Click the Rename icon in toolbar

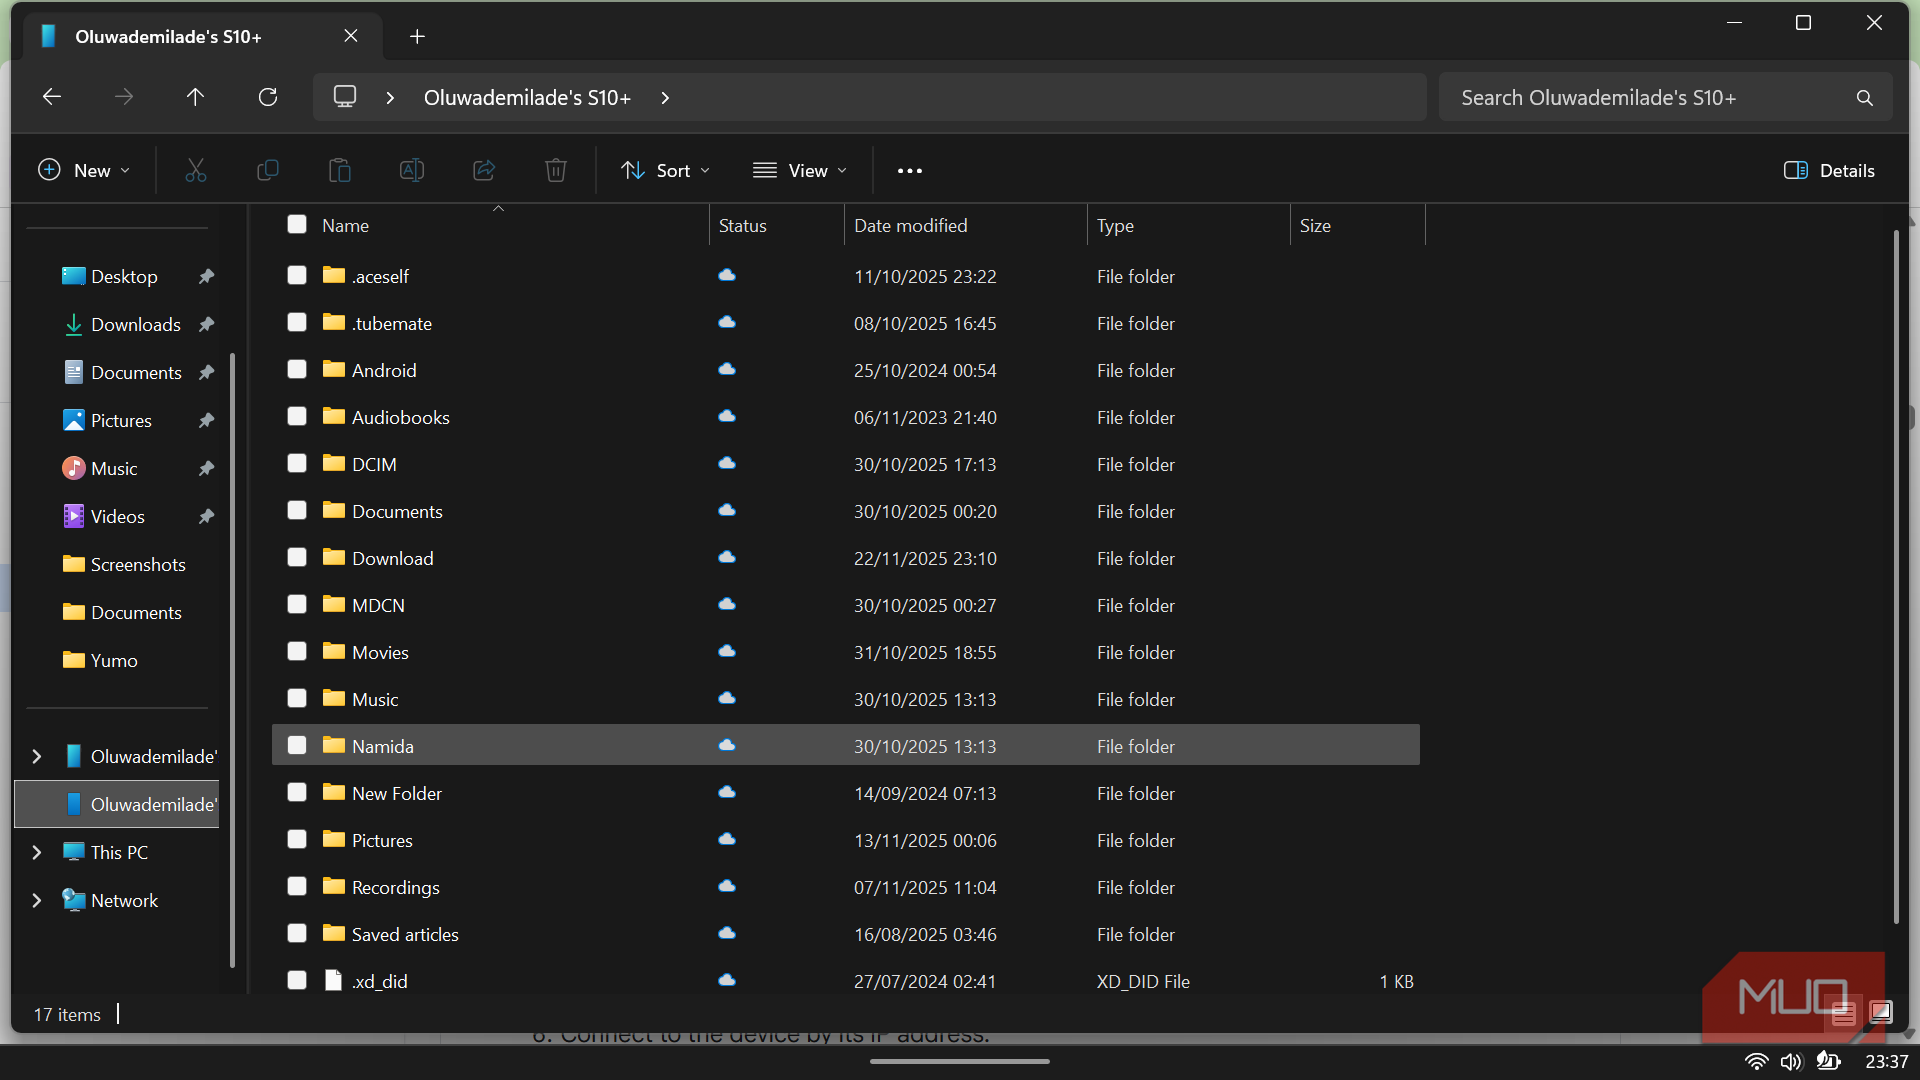coord(412,171)
